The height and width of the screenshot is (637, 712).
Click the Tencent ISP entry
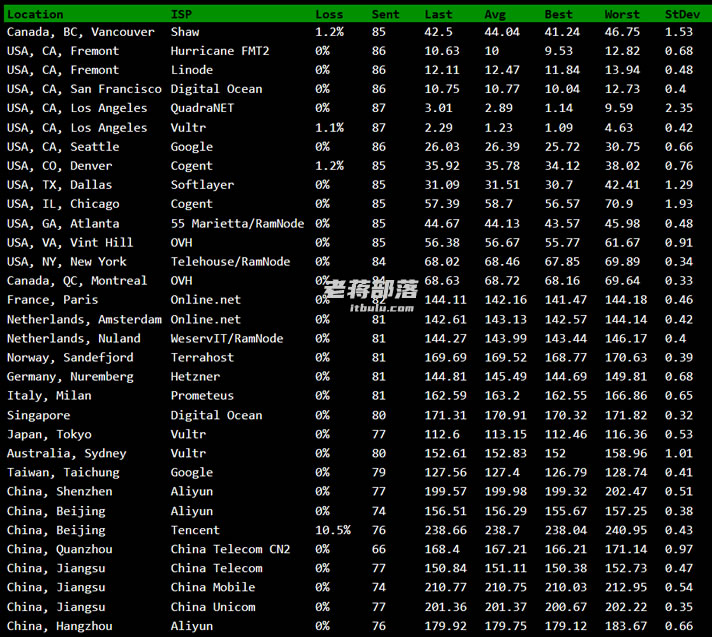(x=195, y=530)
